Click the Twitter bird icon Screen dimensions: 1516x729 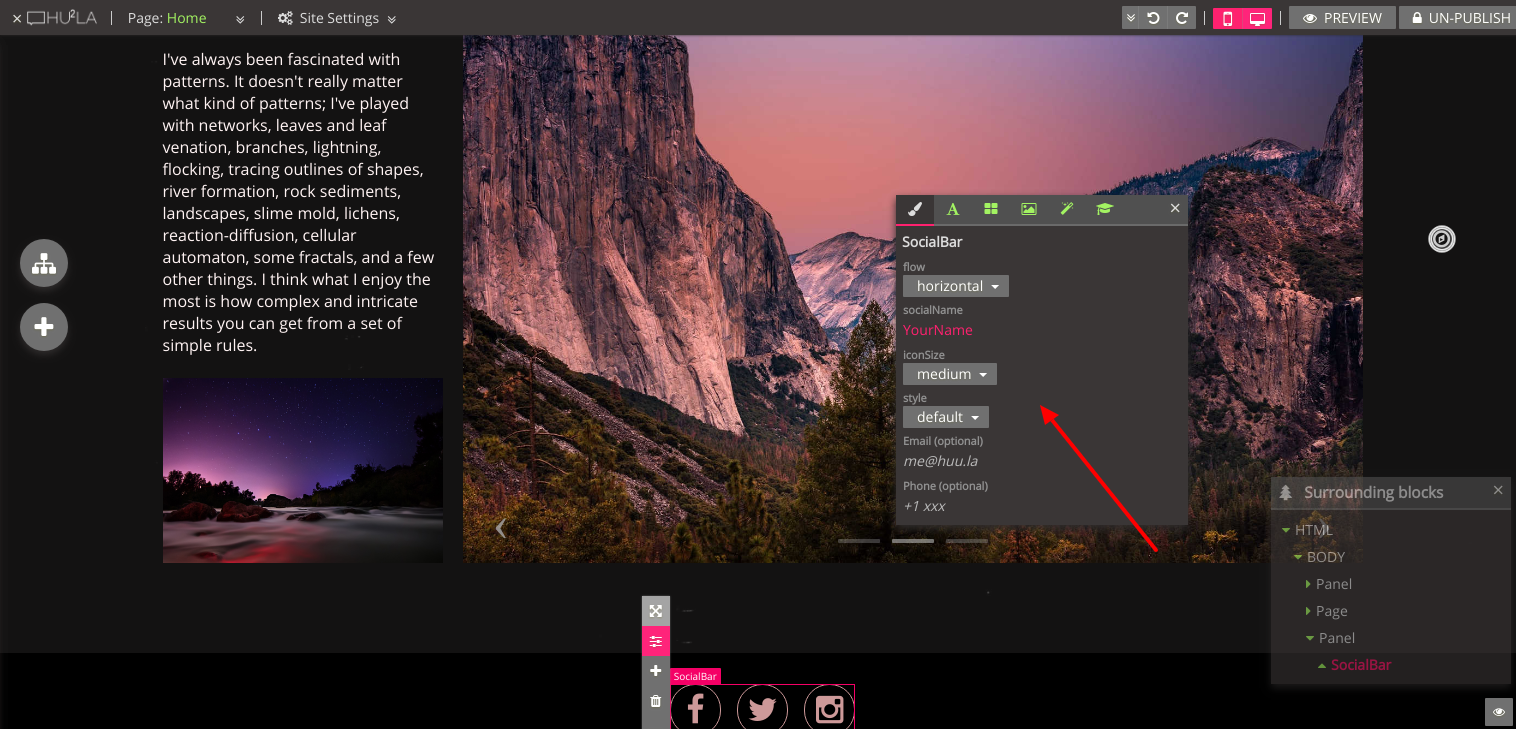[x=762, y=709]
